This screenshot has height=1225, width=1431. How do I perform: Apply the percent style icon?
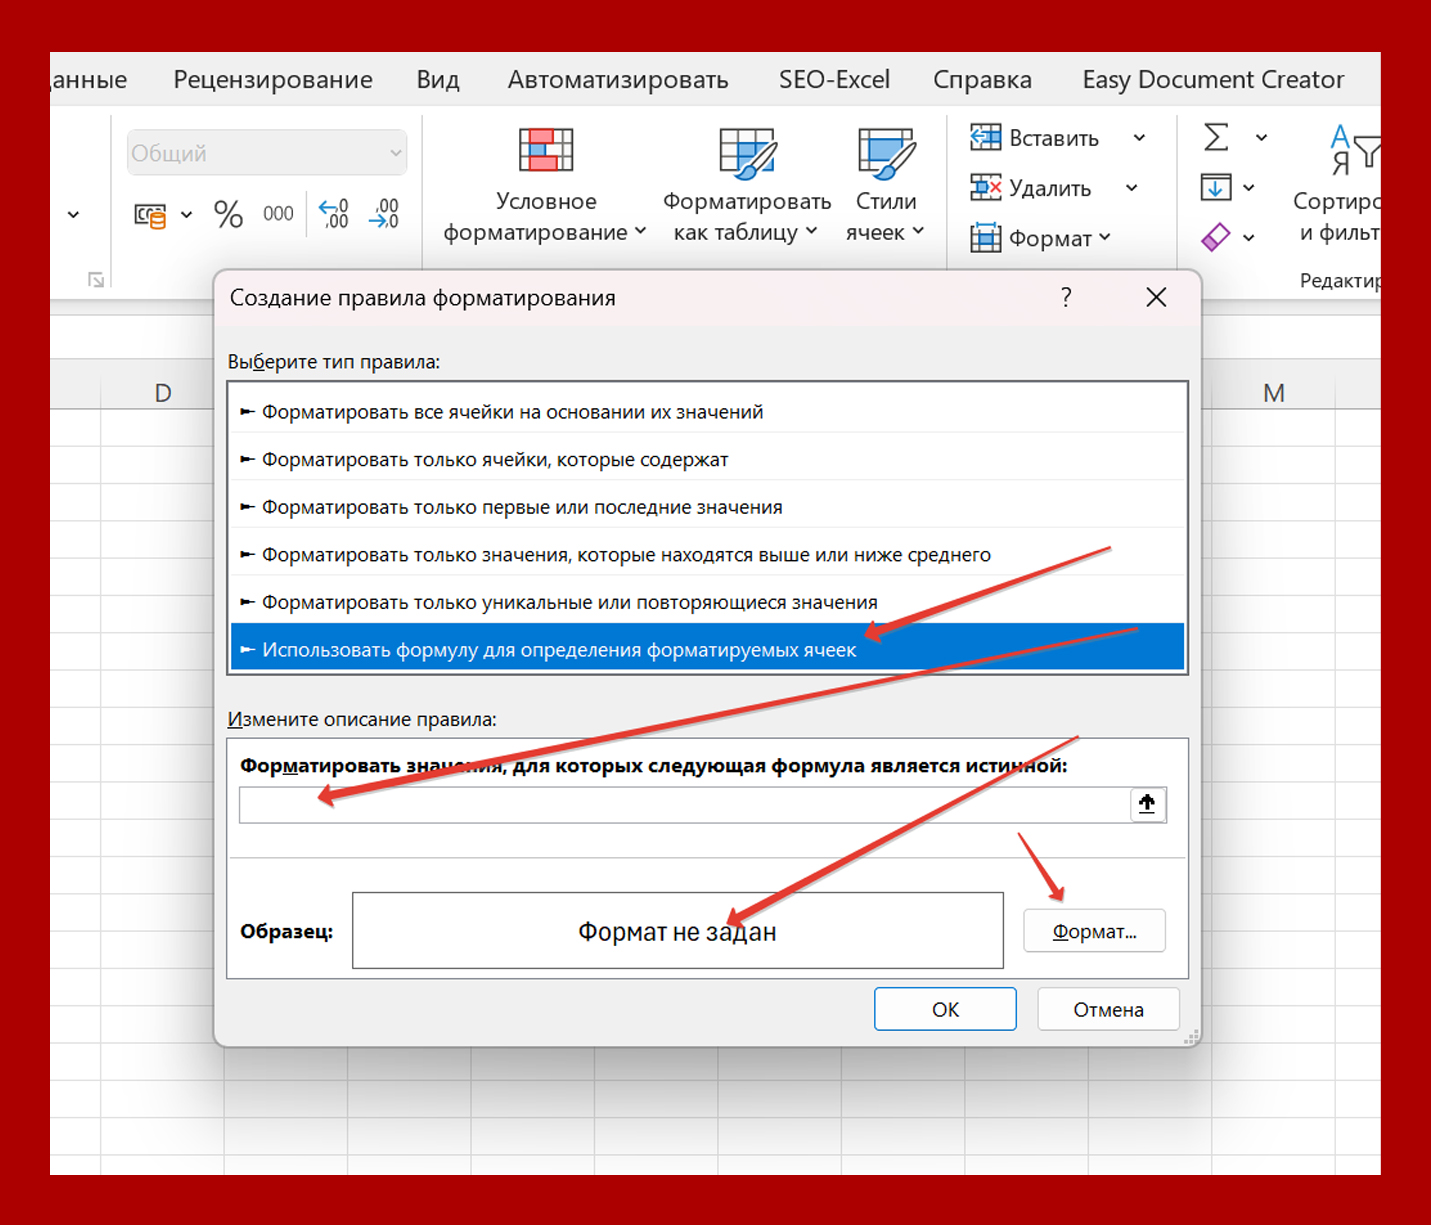coord(228,214)
